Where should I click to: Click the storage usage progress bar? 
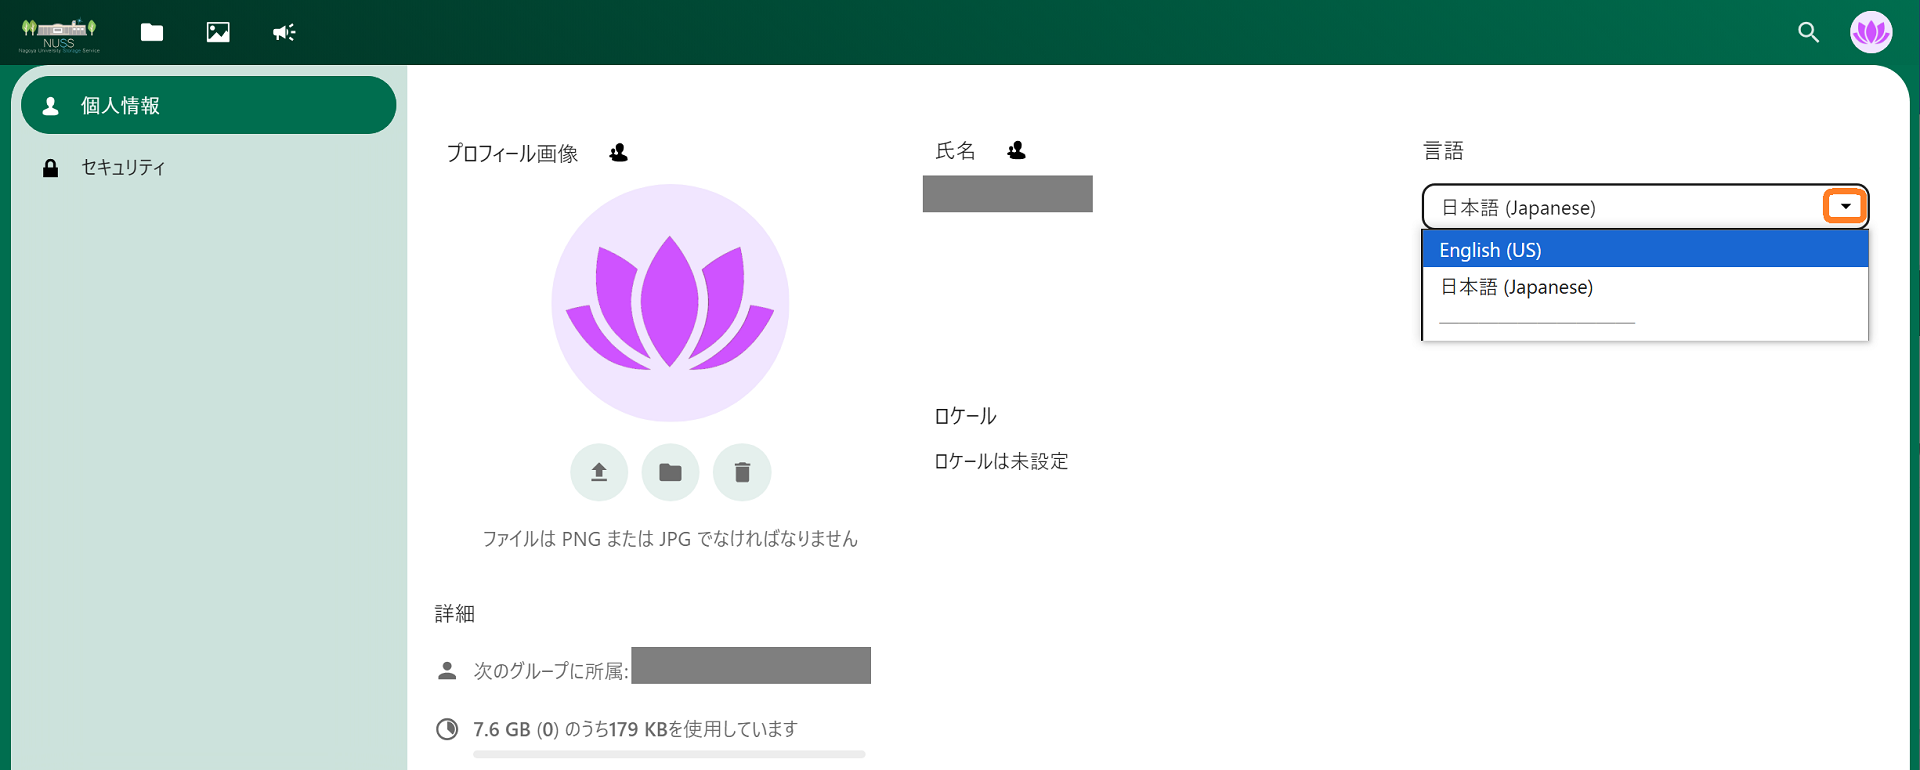coord(669,754)
